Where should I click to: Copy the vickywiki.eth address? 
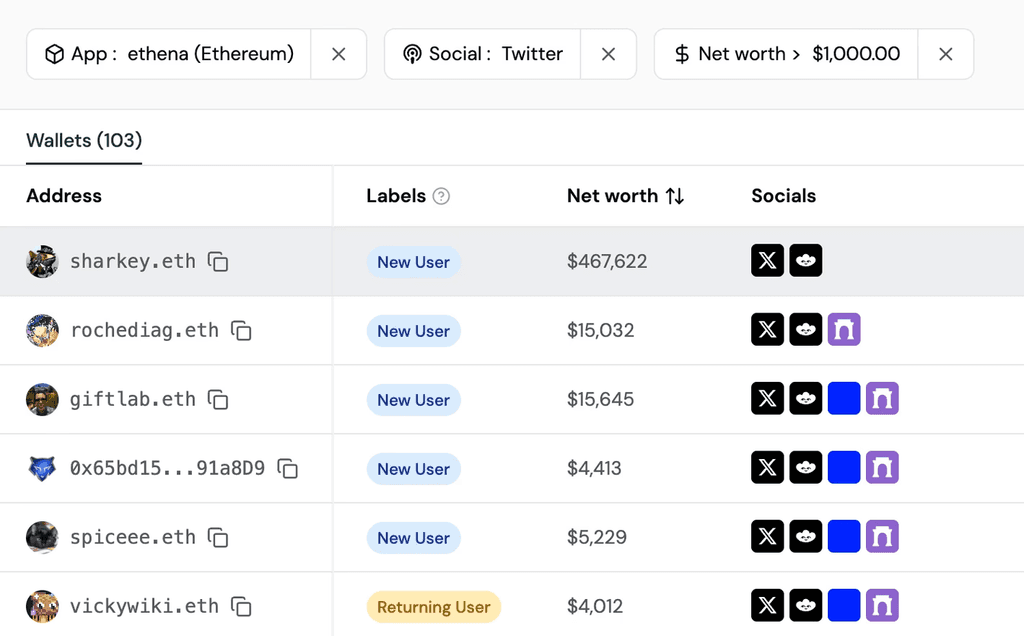(241, 606)
